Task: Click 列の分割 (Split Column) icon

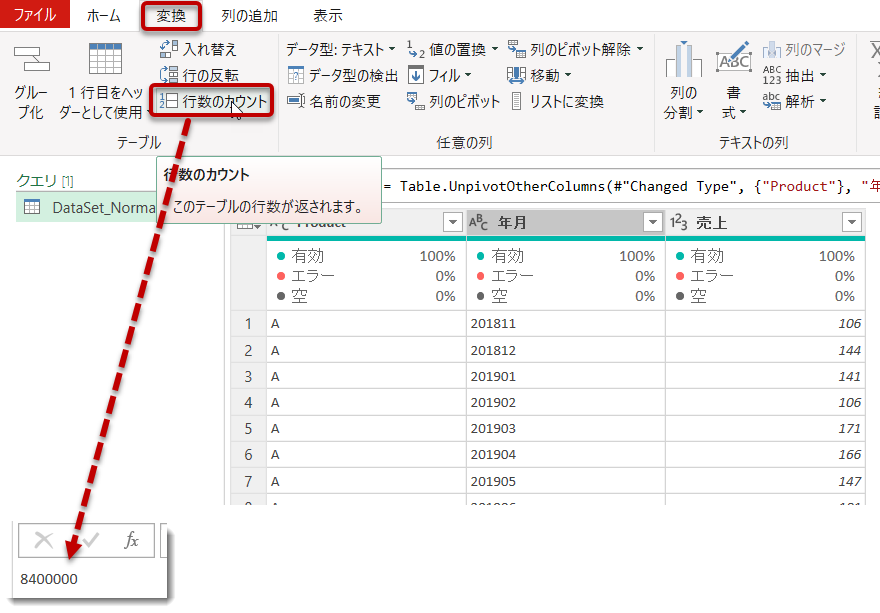Action: 684,60
